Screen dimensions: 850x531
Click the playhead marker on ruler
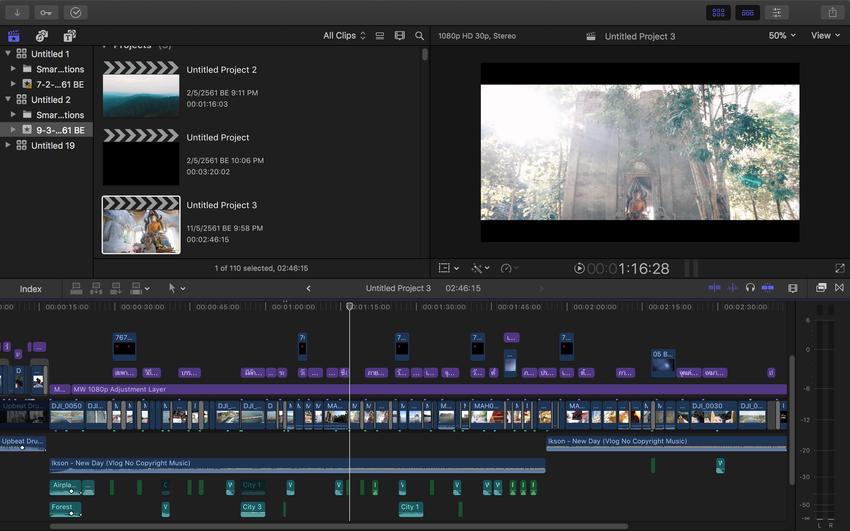point(350,306)
